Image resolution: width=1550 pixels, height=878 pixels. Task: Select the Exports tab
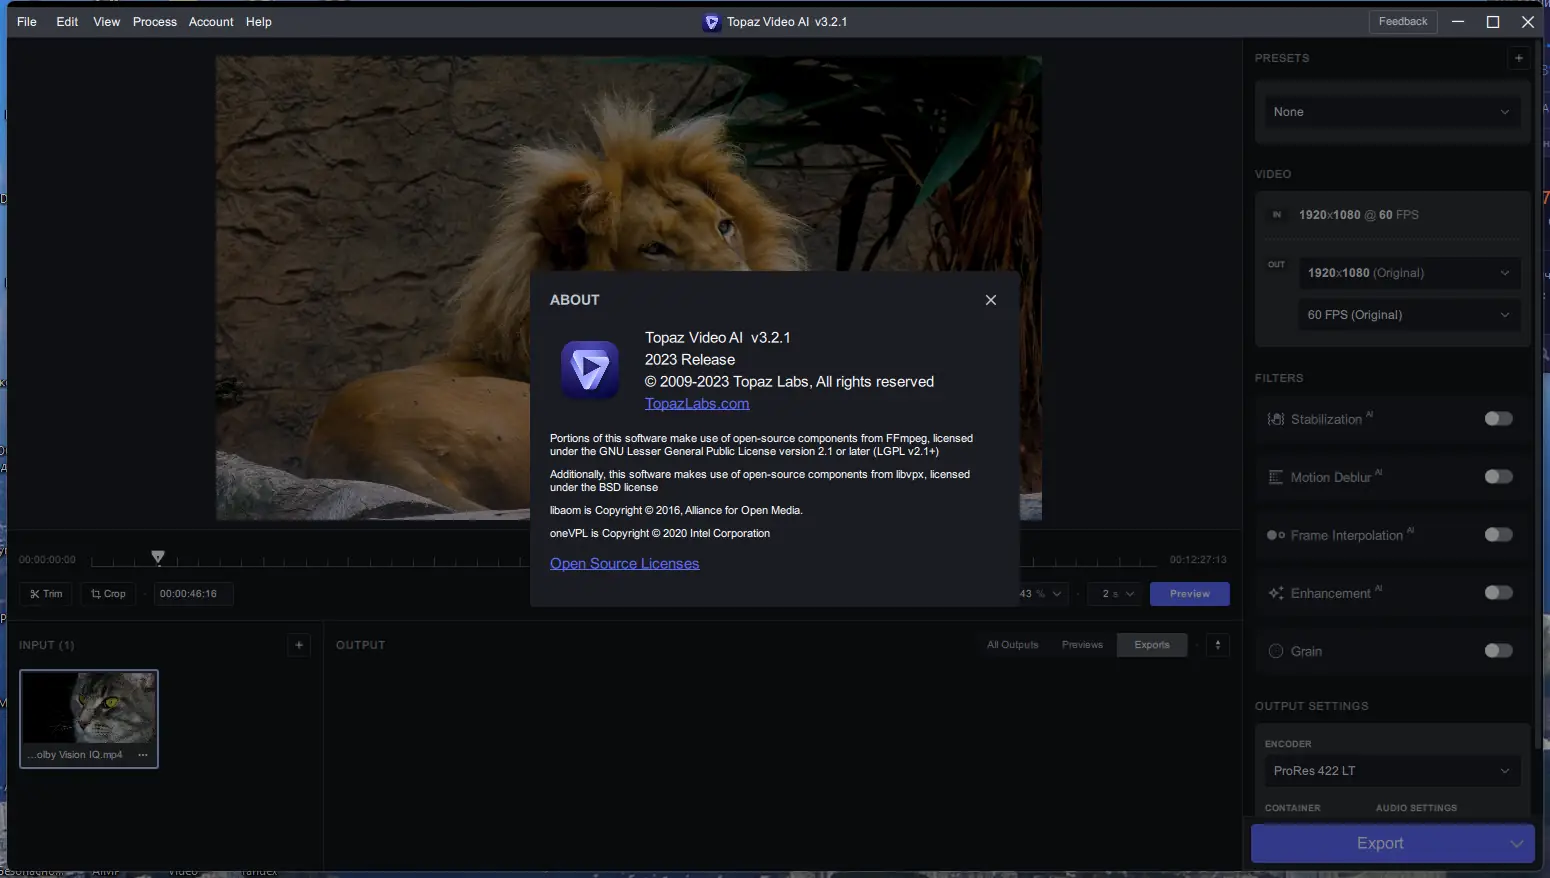[1152, 645]
